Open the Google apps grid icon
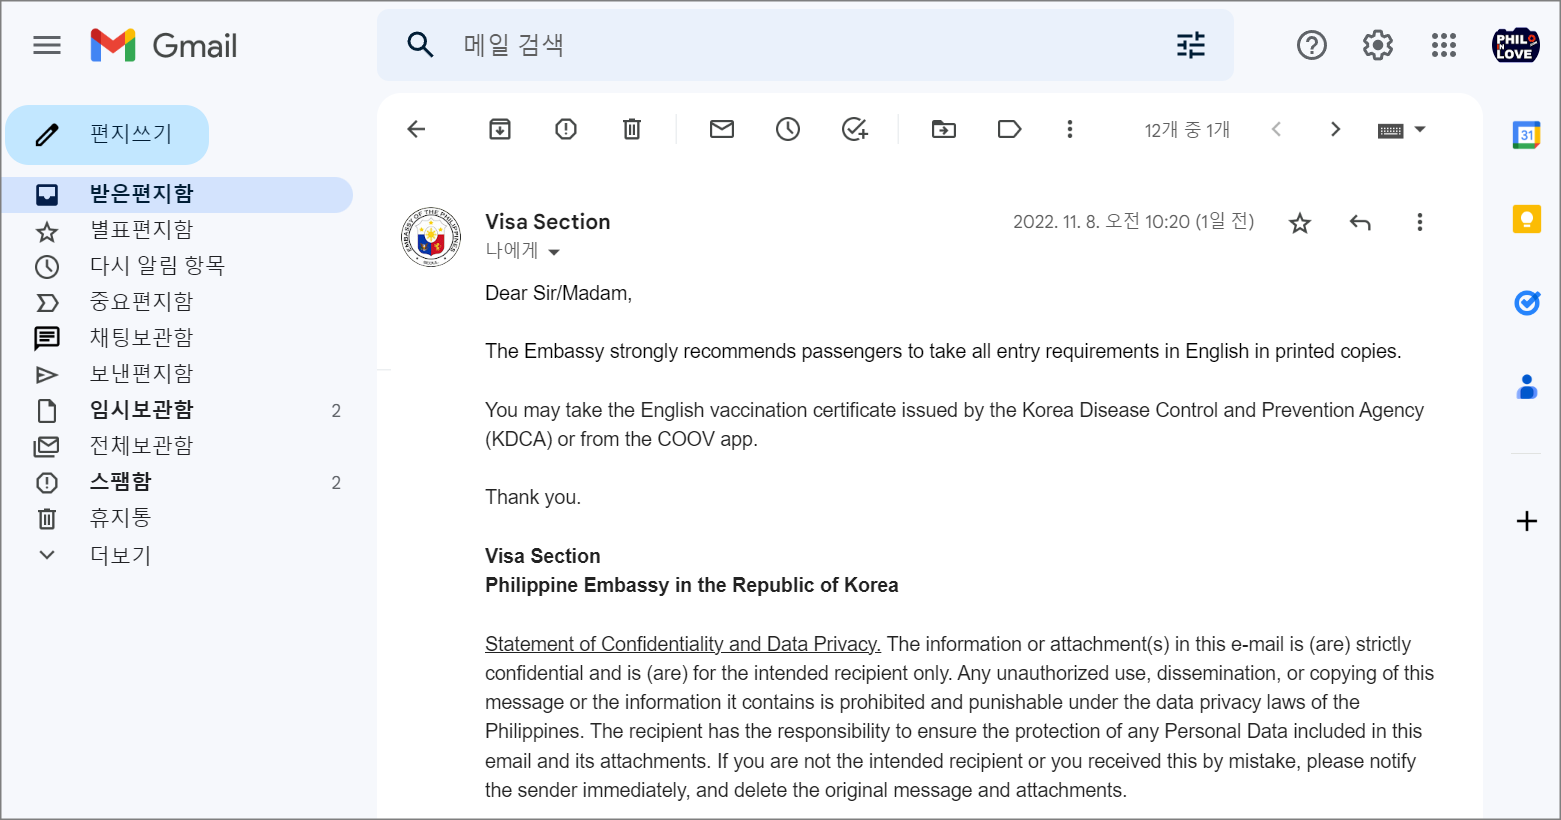The width and height of the screenshot is (1561, 820). point(1444,45)
